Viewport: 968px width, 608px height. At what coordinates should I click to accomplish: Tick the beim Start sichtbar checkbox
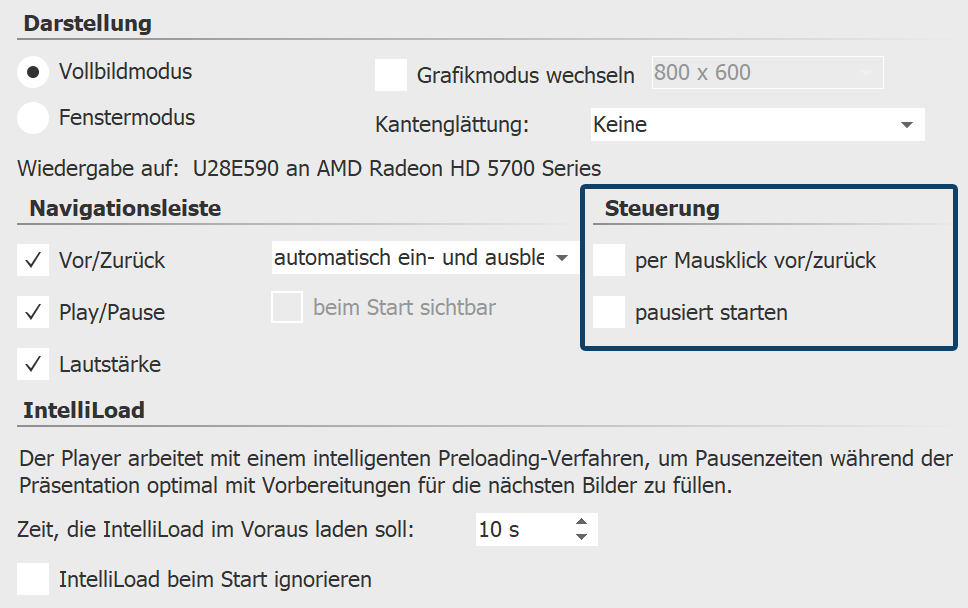287,308
